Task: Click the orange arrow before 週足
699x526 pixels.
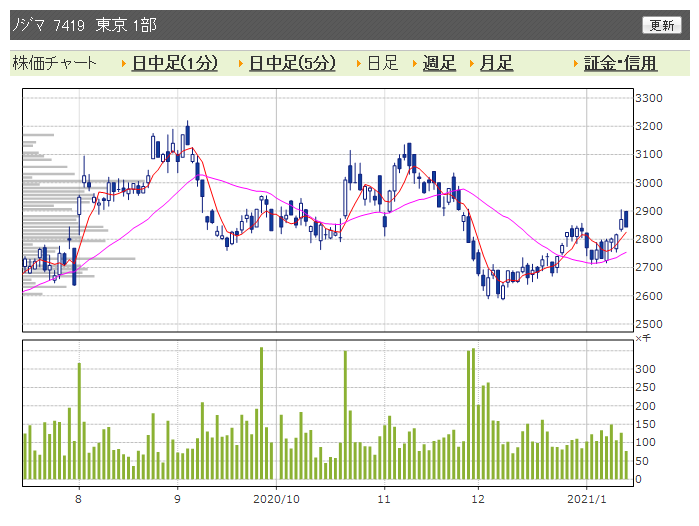Action: (x=415, y=64)
